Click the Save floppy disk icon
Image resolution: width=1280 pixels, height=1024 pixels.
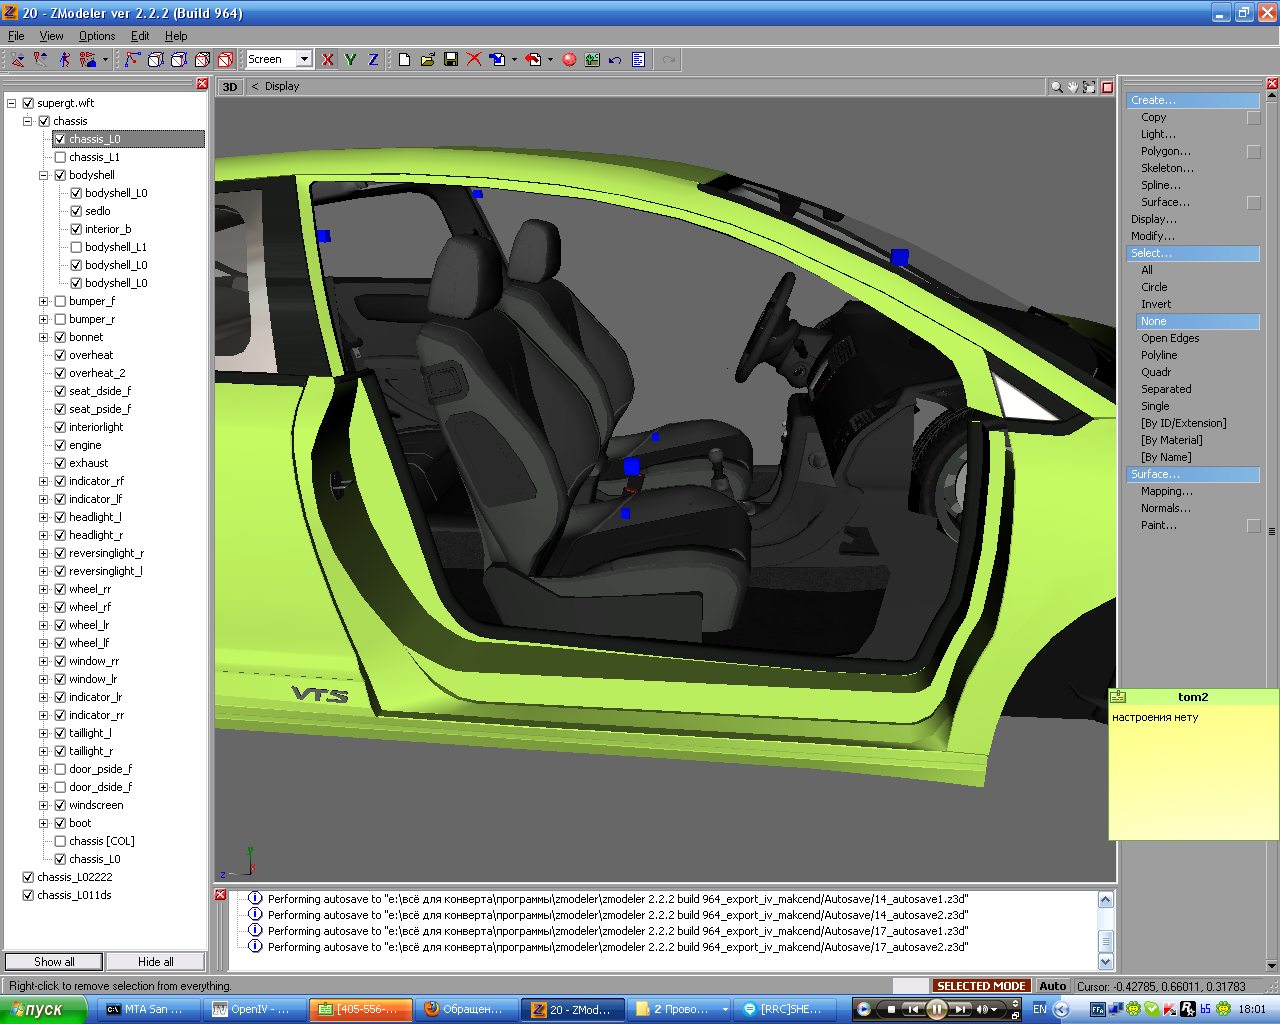[x=451, y=60]
